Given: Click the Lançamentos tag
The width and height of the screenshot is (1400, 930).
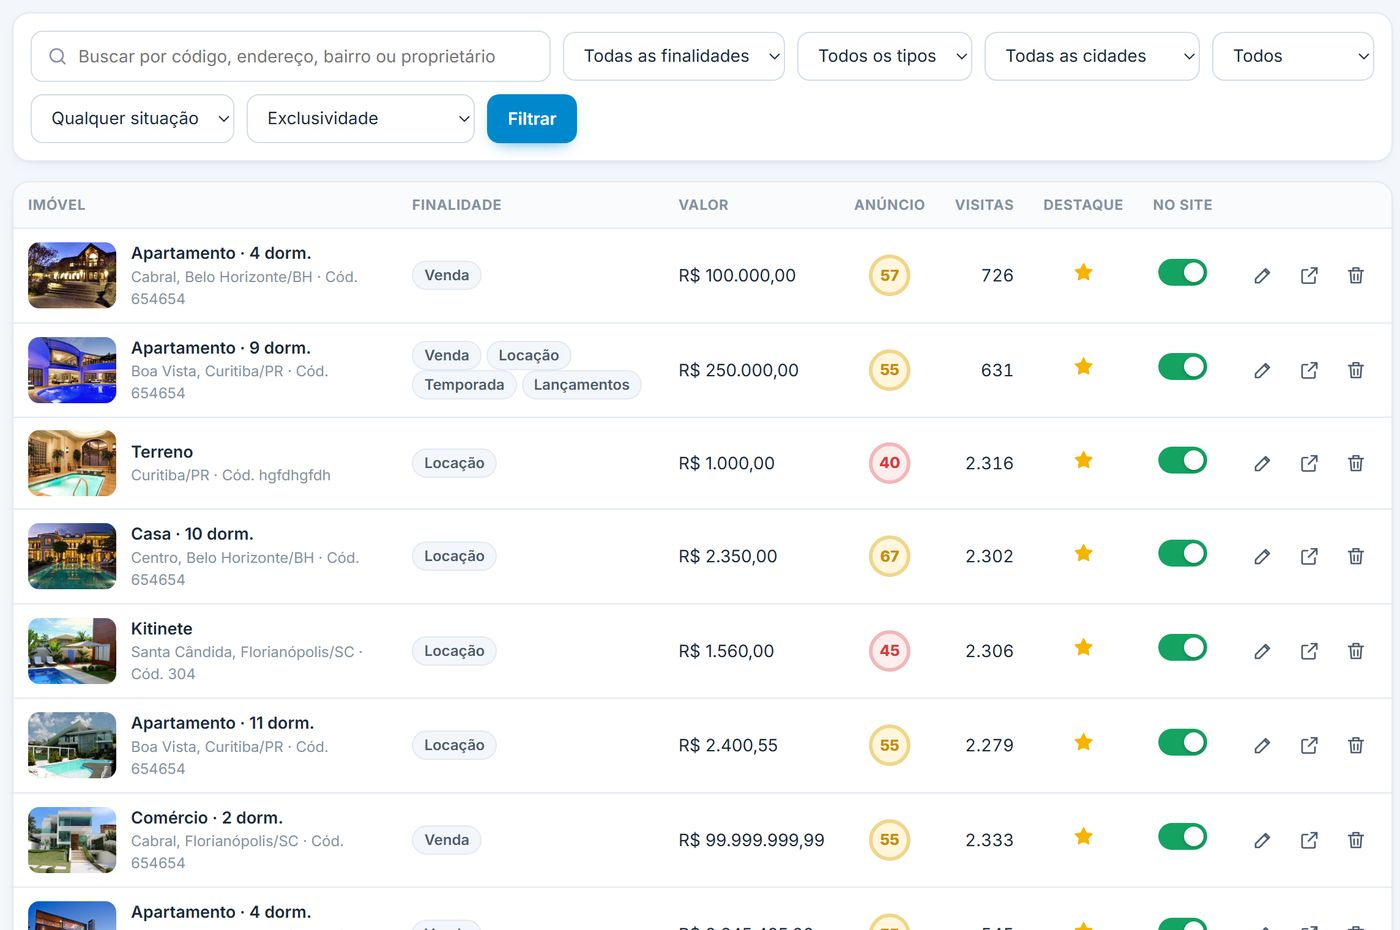Looking at the screenshot, I should click(x=581, y=385).
